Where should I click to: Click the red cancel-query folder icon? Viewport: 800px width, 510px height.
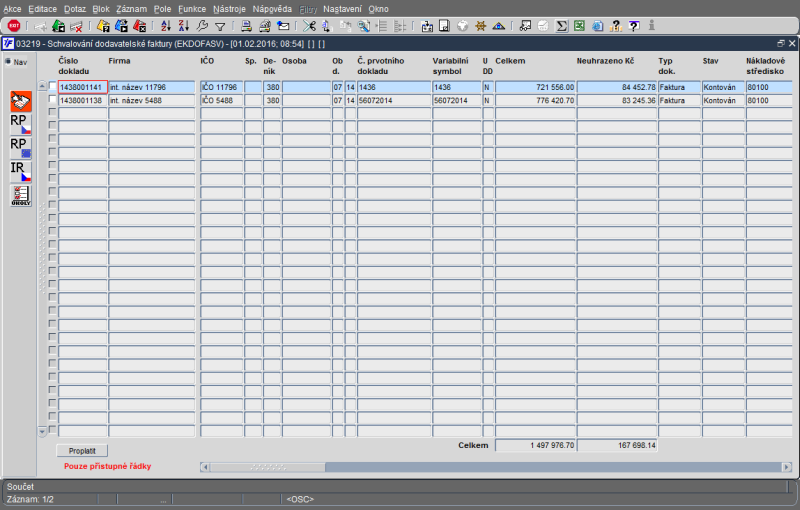(x=139, y=26)
